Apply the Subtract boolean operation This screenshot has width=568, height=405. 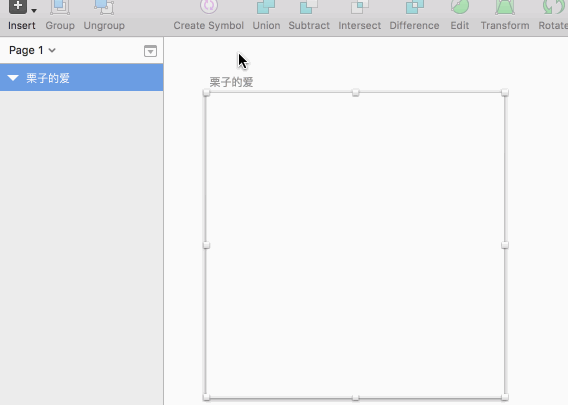point(309,7)
